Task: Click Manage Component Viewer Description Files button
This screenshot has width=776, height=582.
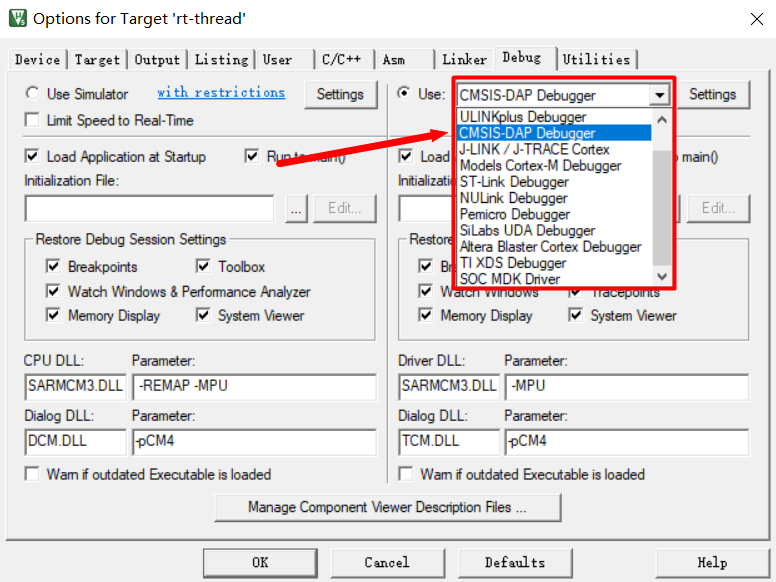Action: tap(387, 507)
